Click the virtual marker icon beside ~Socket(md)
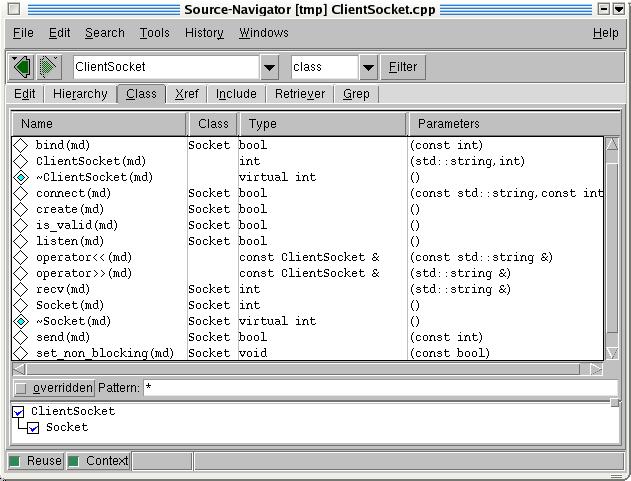This screenshot has width=631, height=481. pyautogui.click(x=21, y=321)
